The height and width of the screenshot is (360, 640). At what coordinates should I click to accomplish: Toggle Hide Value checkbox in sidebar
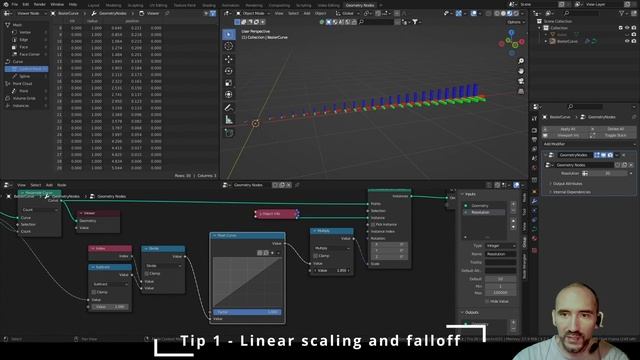click(487, 301)
